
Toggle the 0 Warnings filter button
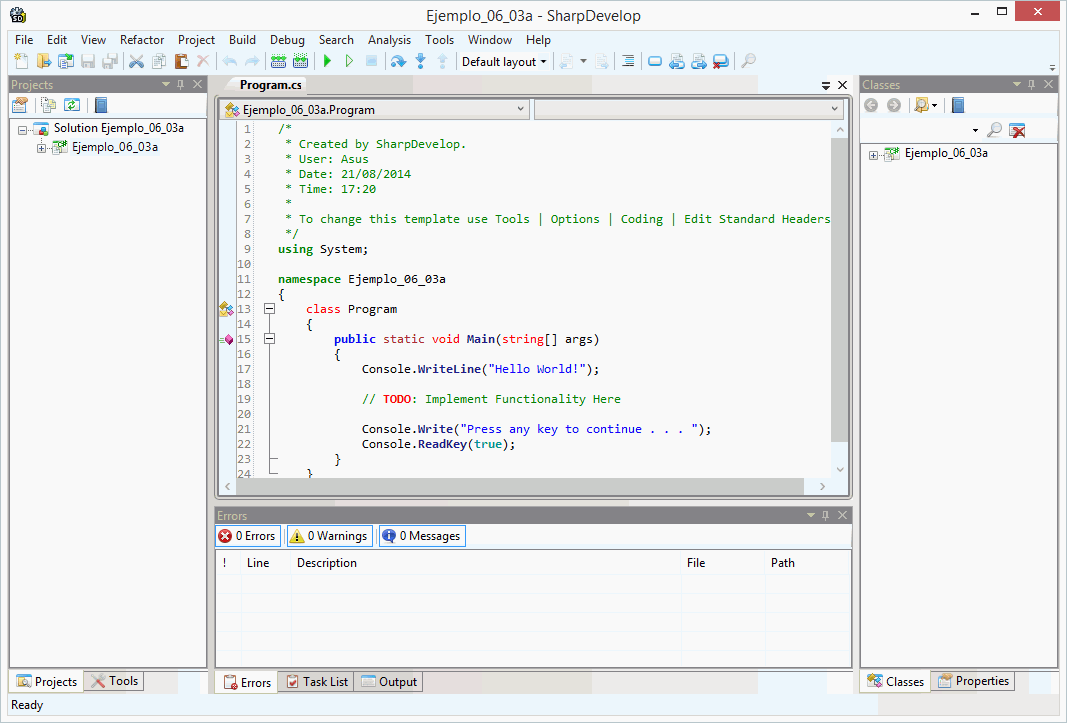click(329, 536)
